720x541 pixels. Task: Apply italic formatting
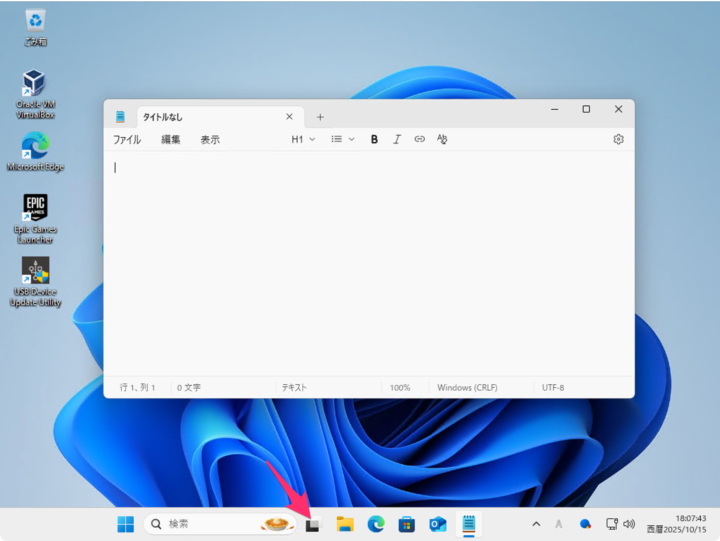397,140
